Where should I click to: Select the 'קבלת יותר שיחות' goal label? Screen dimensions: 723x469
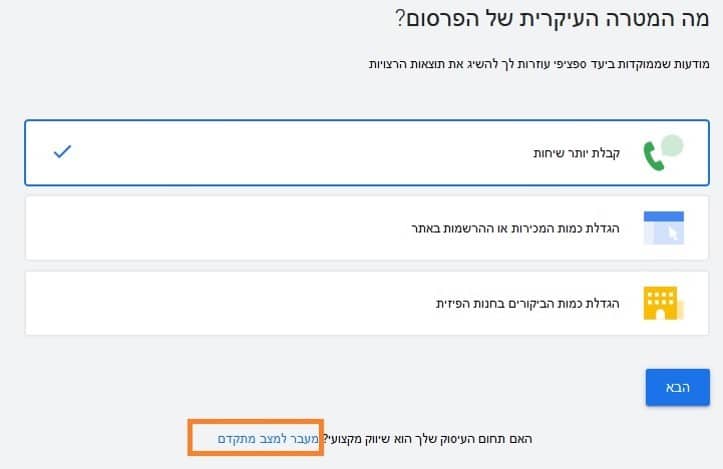[x=576, y=154]
